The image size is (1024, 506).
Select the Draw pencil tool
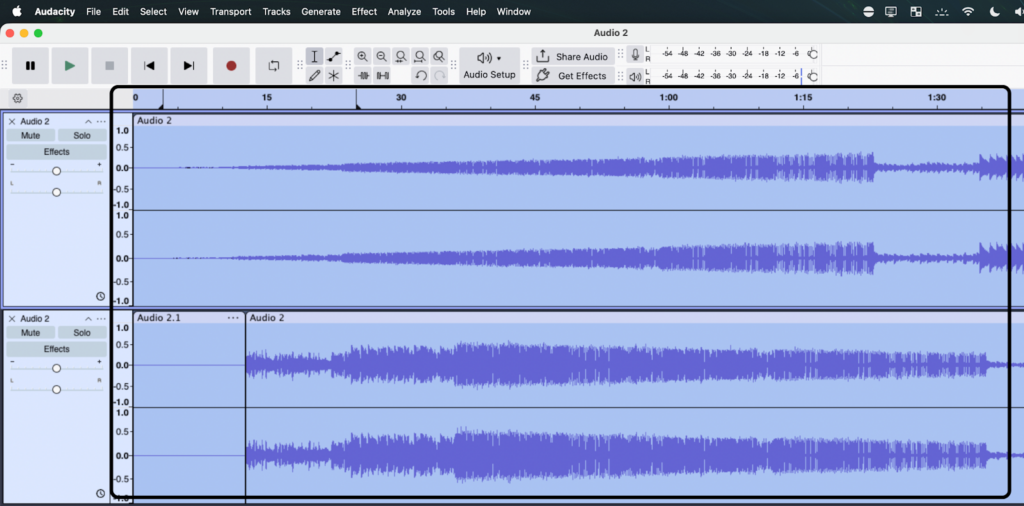(x=314, y=76)
